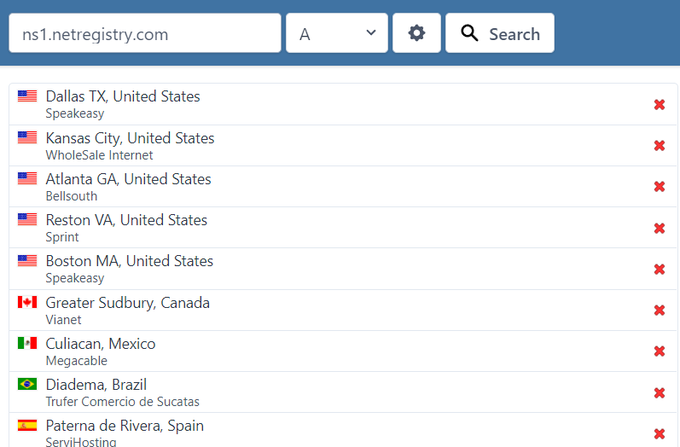Viewport: 680px width, 447px height.
Task: Open the record type dropdown showing A
Action: coord(337,33)
